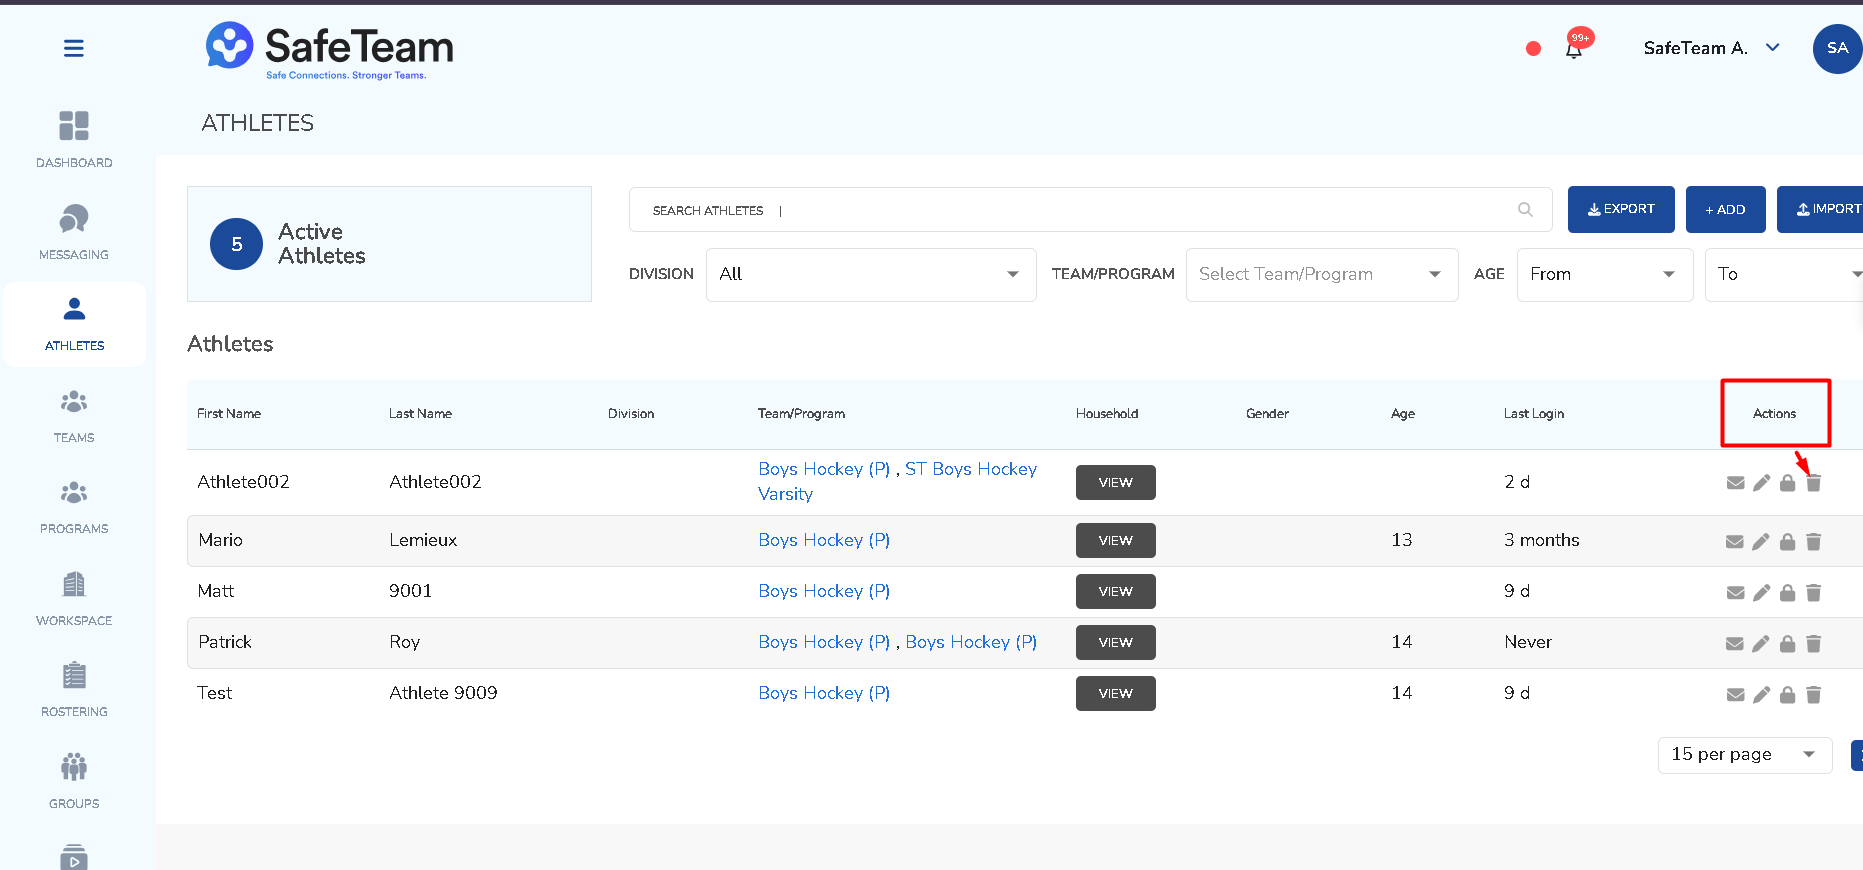Screen dimensions: 1863x870
Task: Open Programs in sidebar
Action: pos(74,507)
